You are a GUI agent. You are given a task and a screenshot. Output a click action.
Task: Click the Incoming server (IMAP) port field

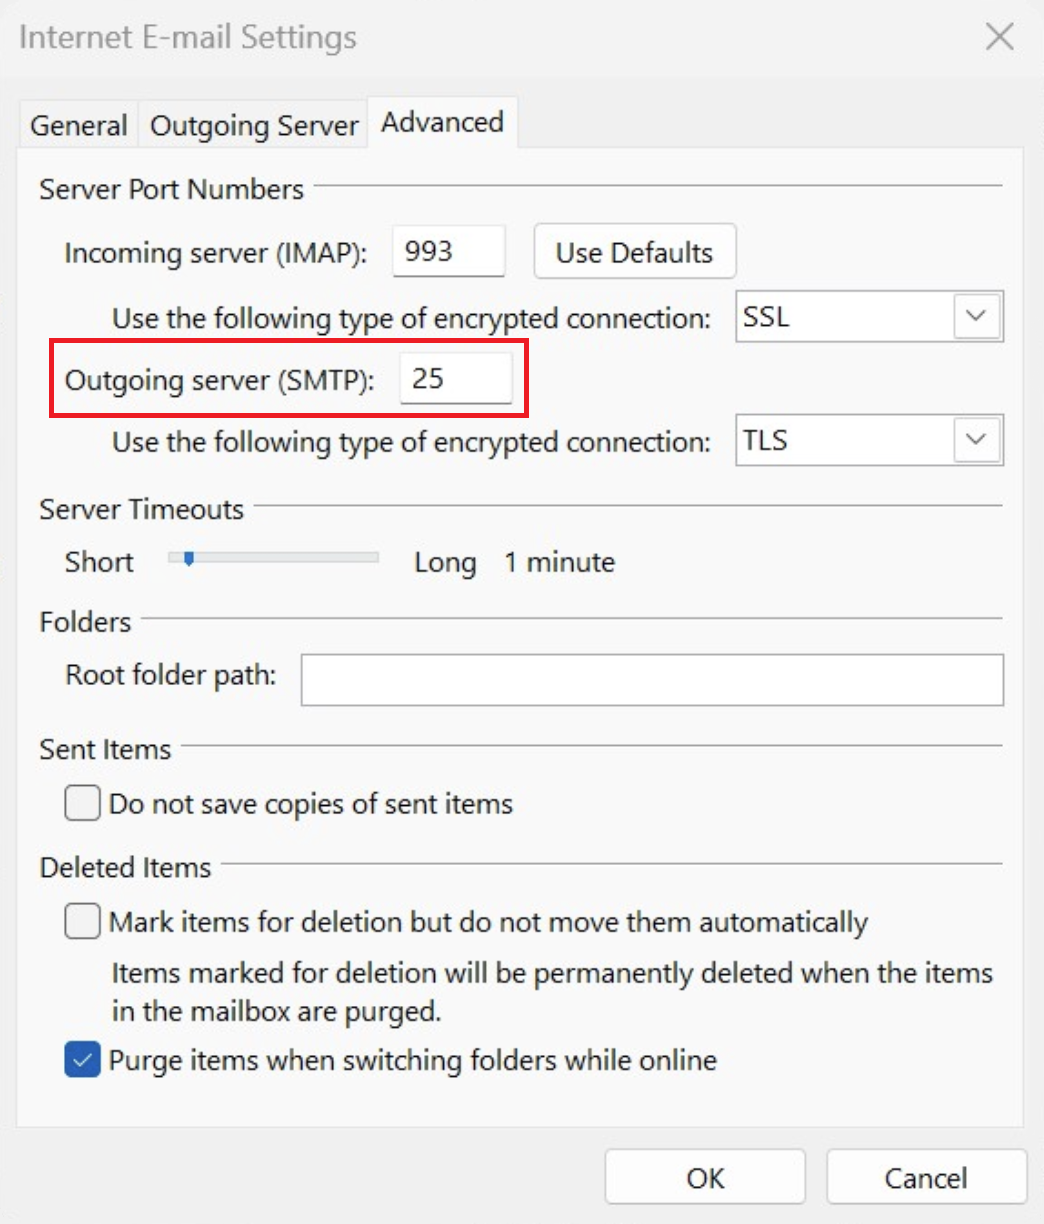point(448,252)
